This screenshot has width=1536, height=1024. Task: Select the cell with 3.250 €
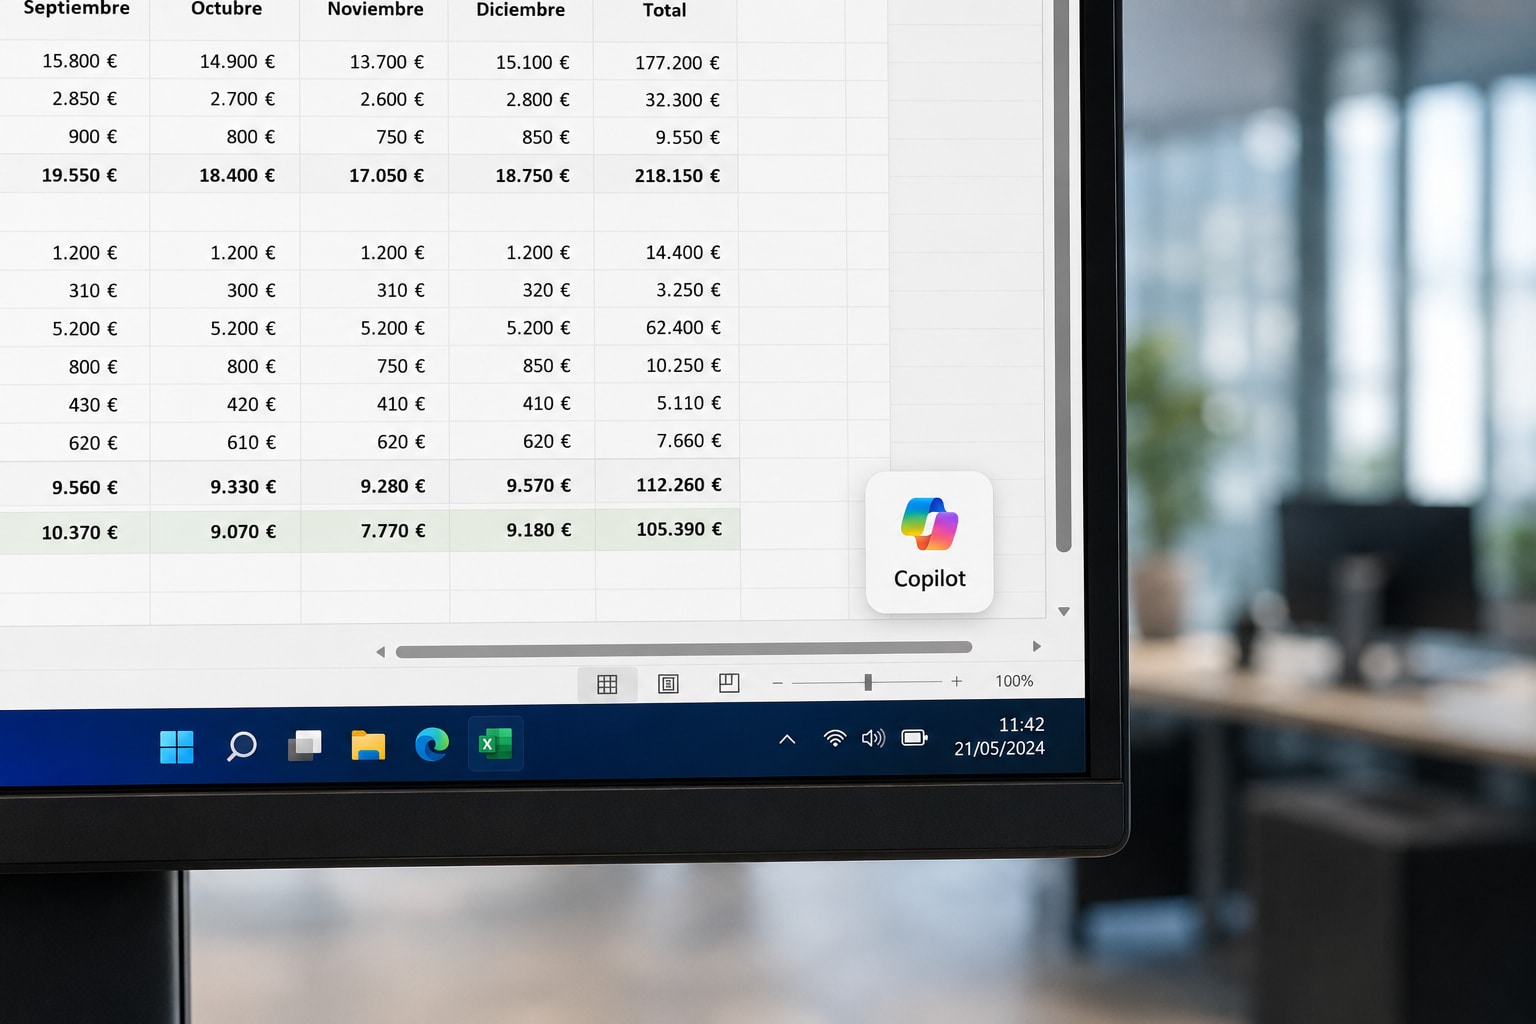pyautogui.click(x=666, y=290)
